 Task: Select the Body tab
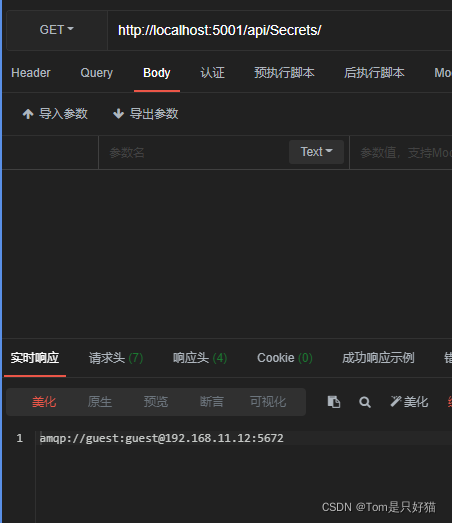click(157, 73)
